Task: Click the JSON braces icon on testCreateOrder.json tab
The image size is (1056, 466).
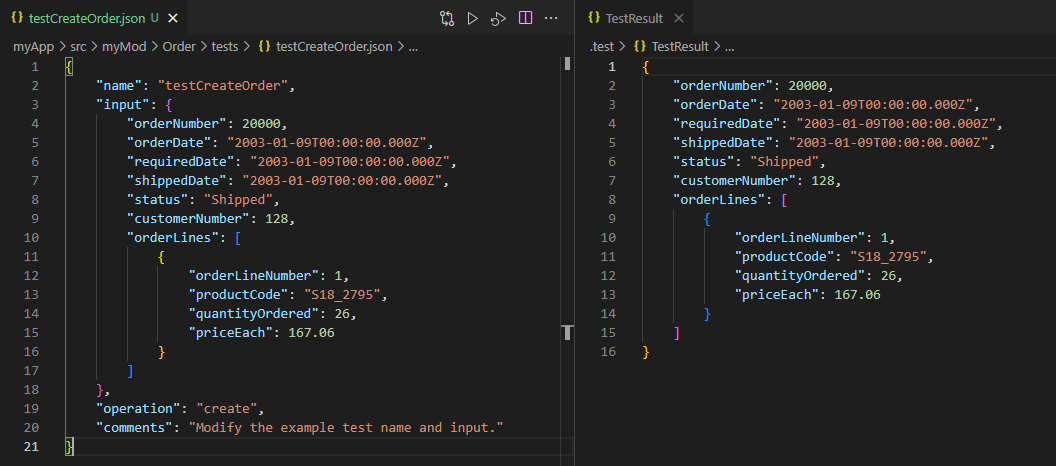Action: [x=18, y=19]
